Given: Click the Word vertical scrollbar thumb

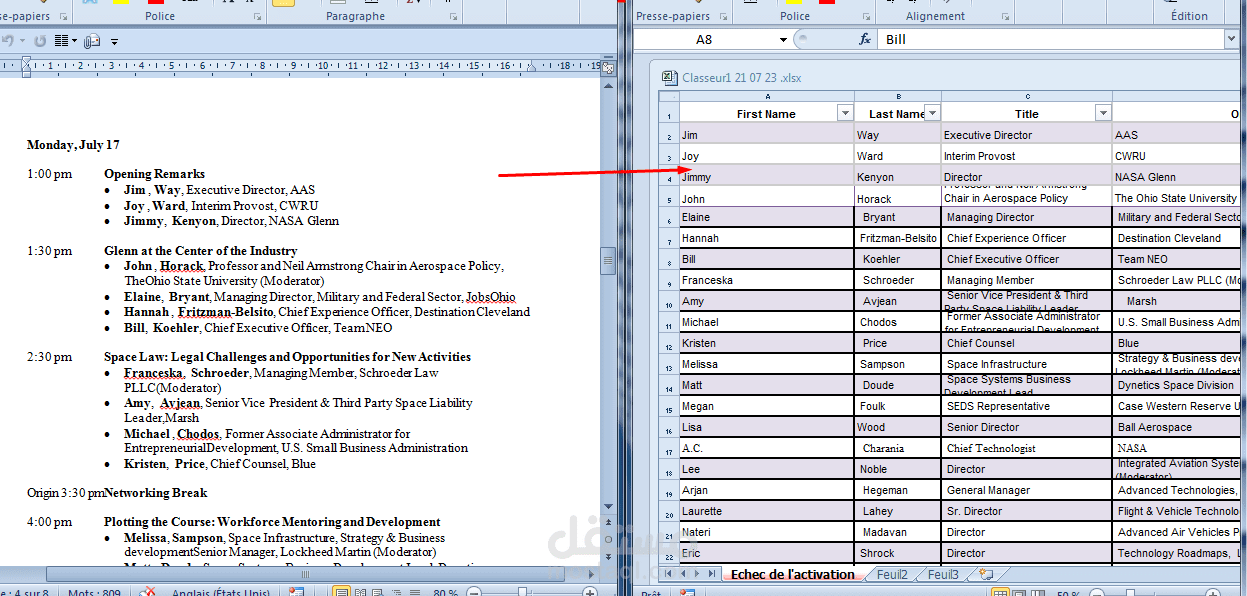Looking at the screenshot, I should tap(607, 261).
